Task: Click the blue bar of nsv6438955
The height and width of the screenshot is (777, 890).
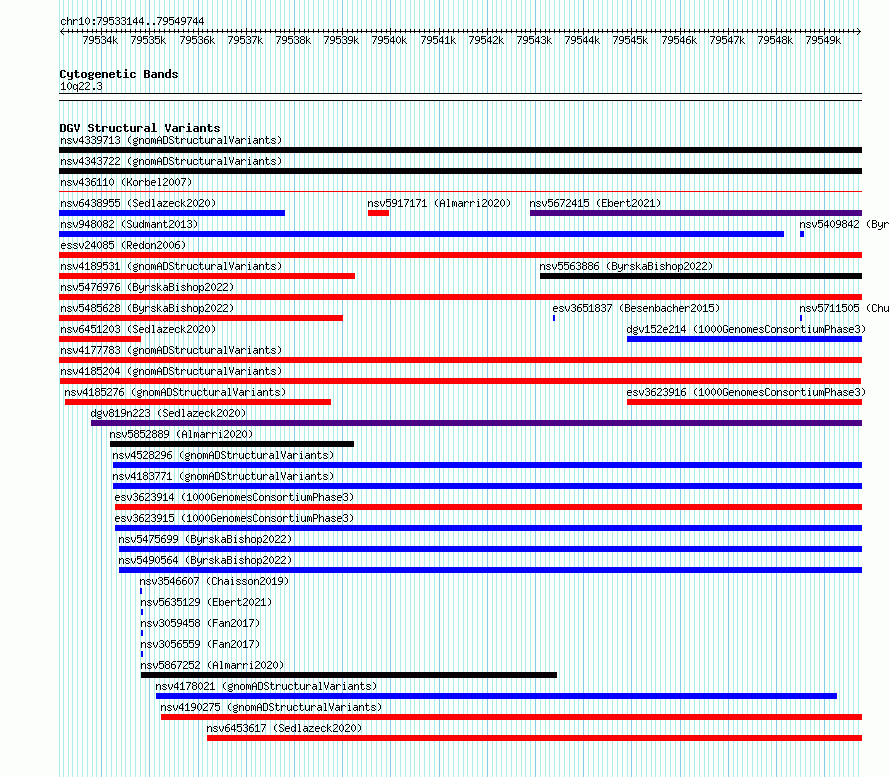Action: 172,213
